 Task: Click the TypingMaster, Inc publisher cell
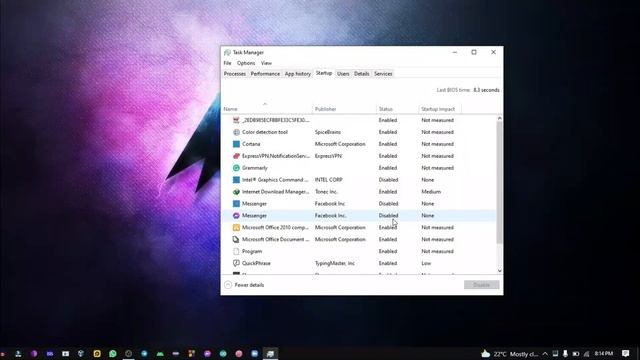point(335,263)
